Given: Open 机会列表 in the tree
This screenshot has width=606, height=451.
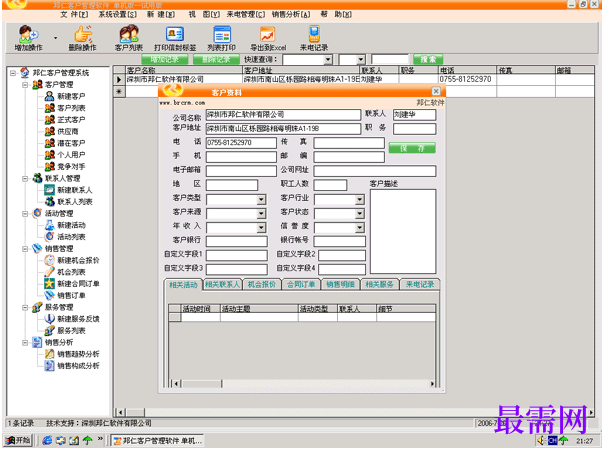Looking at the screenshot, I should (x=71, y=272).
